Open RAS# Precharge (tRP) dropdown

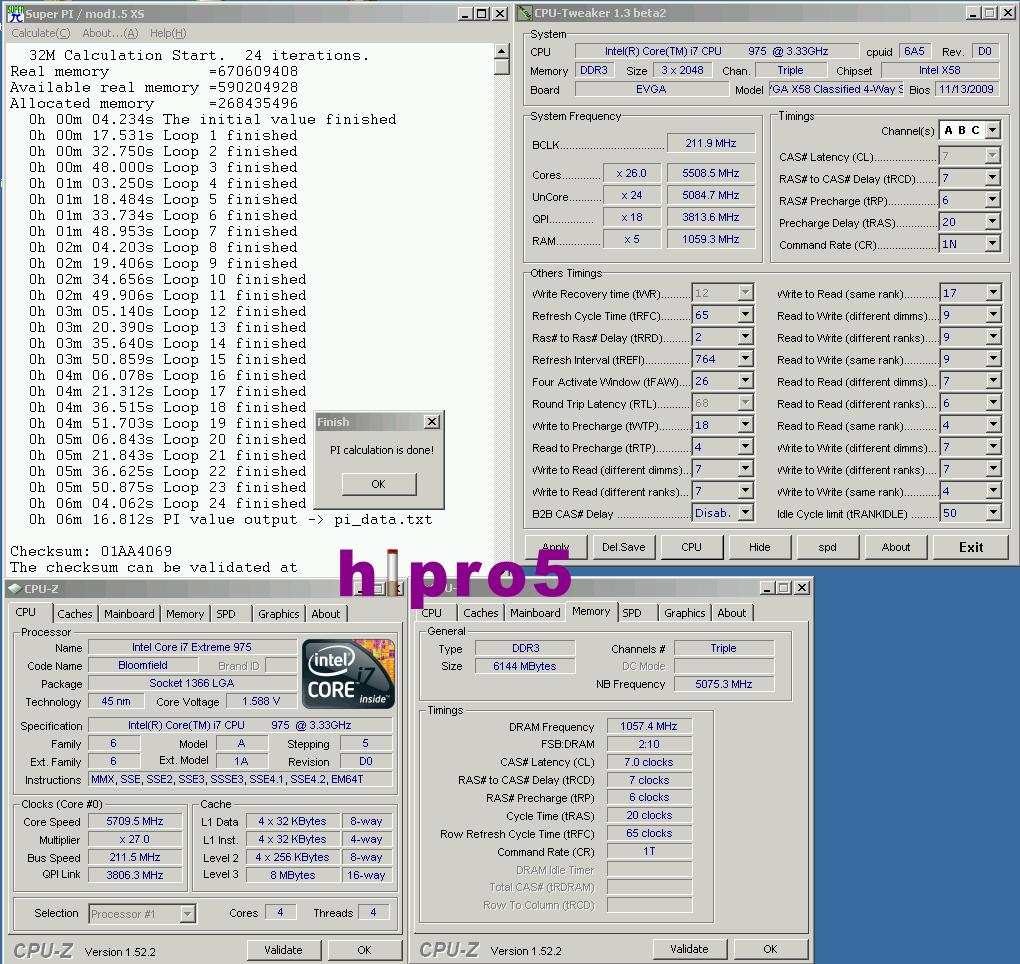point(993,200)
